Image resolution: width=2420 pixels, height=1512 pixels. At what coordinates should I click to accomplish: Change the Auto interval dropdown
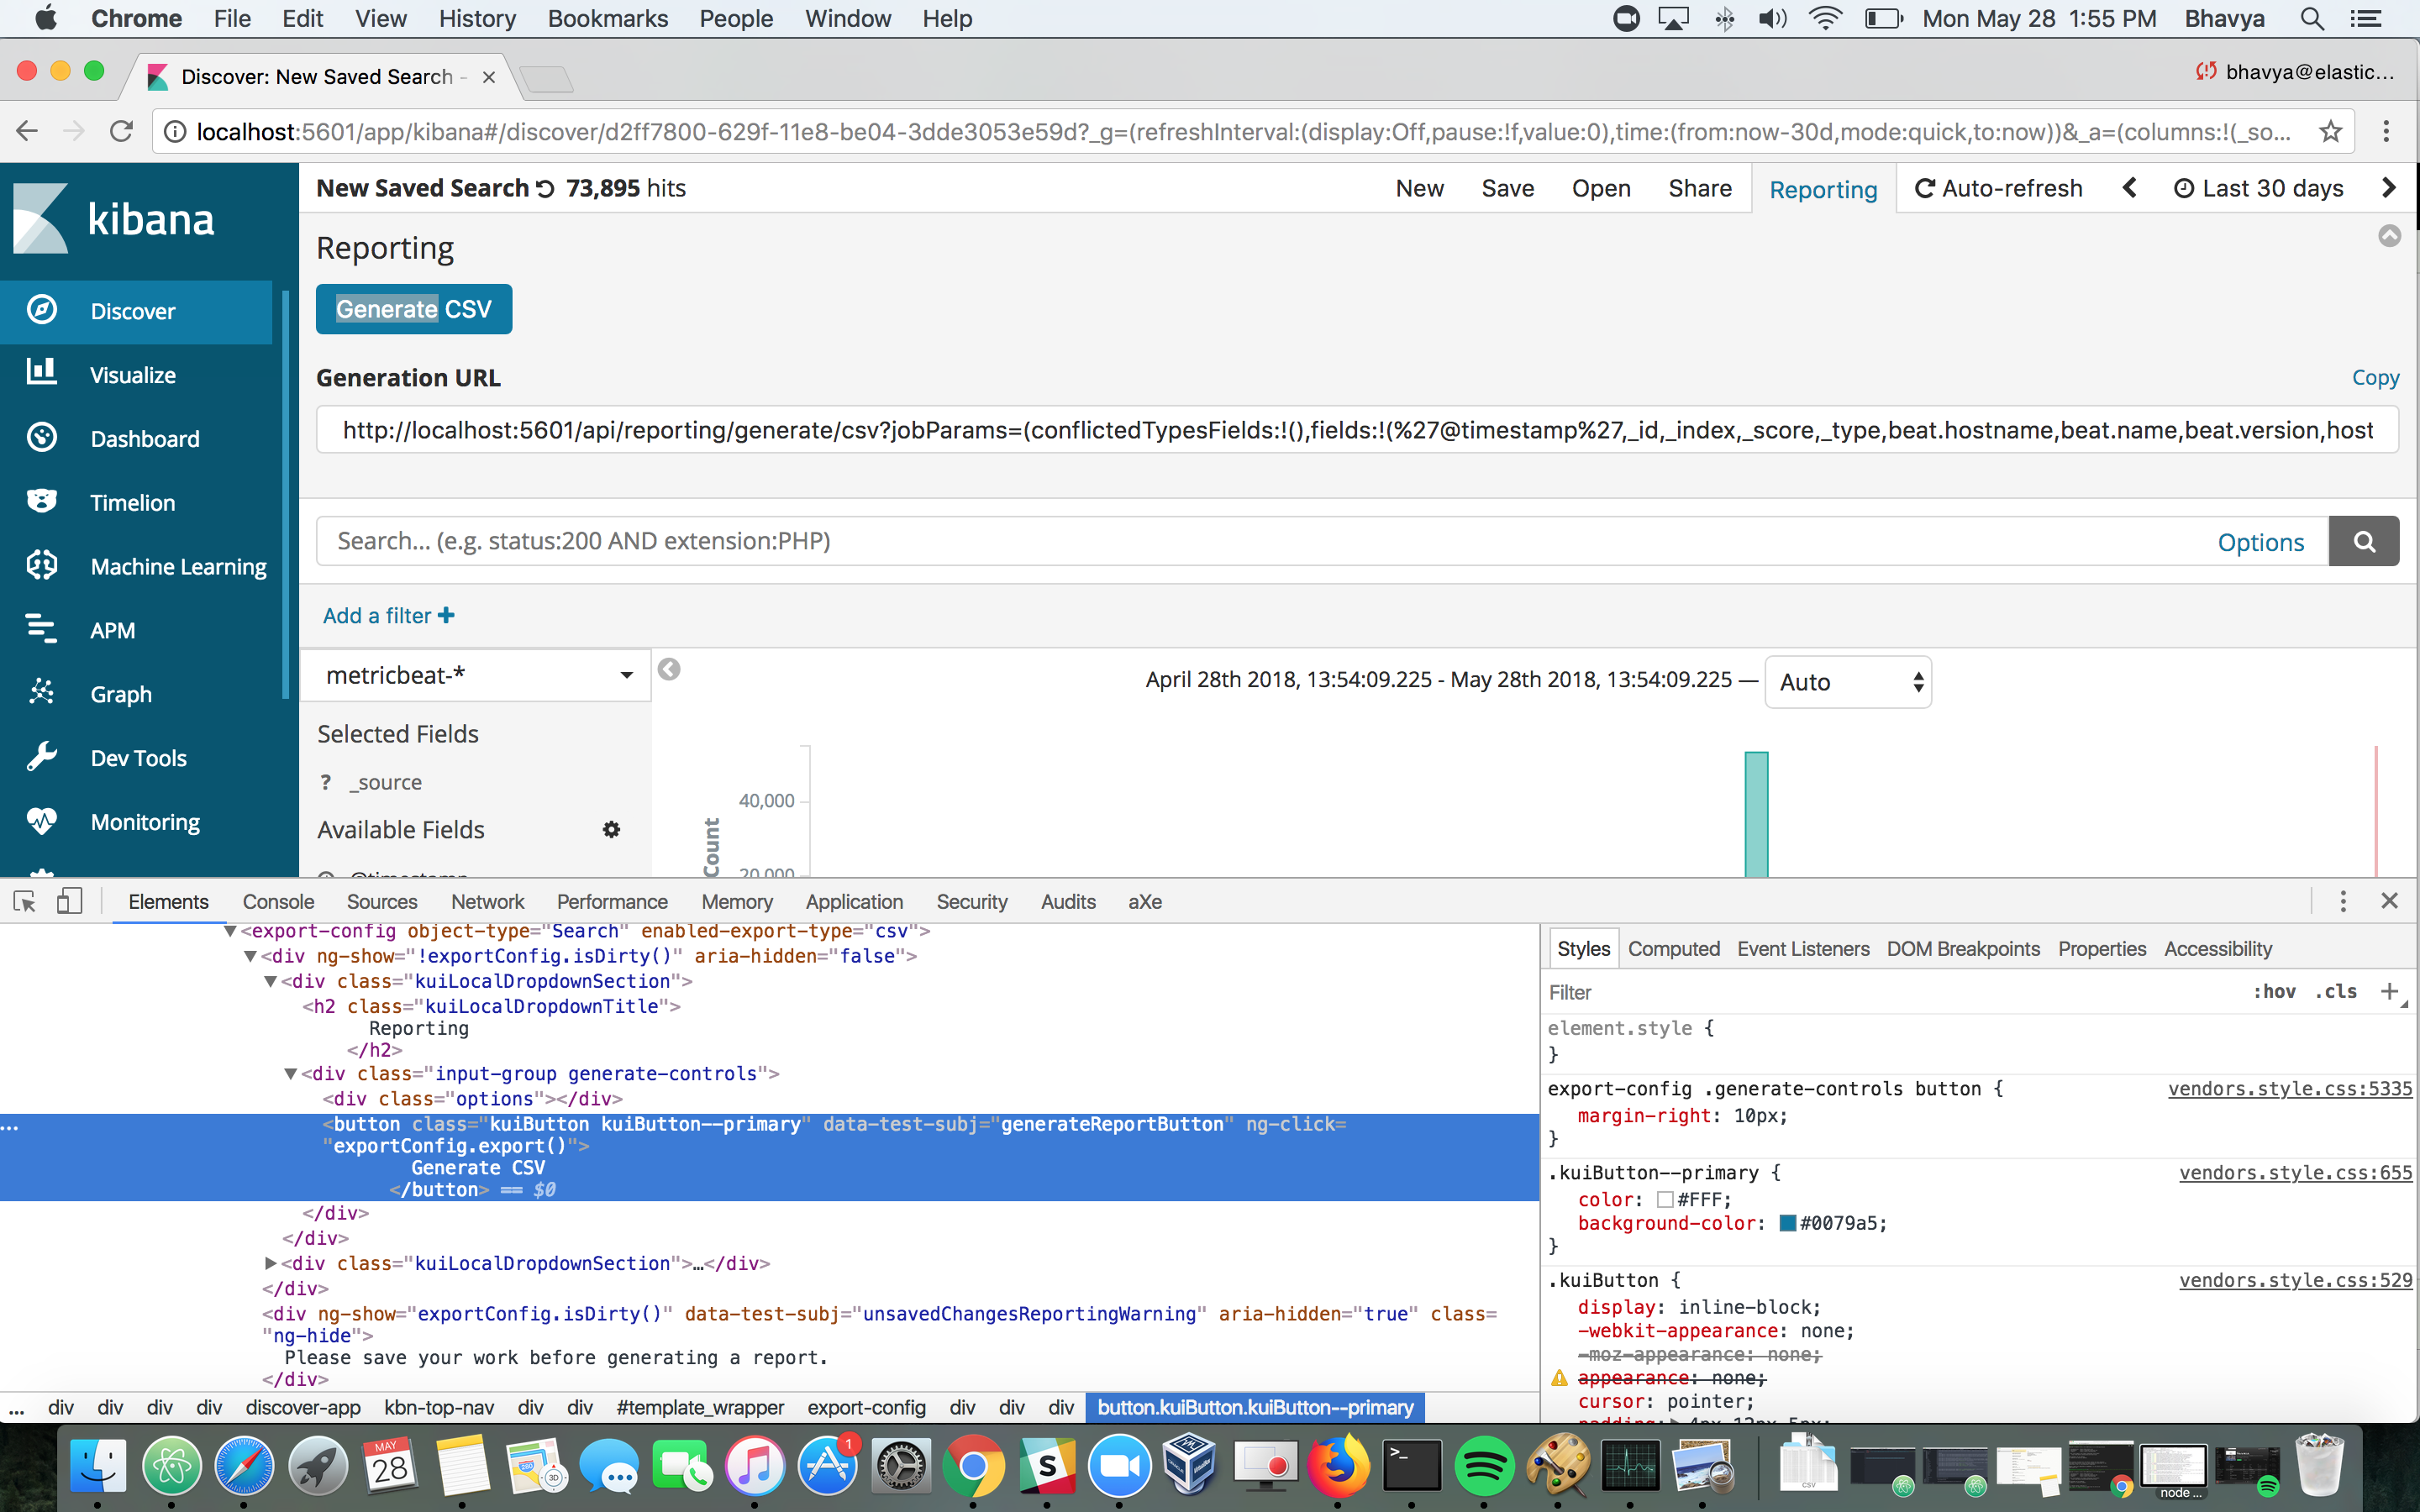[x=1847, y=681]
